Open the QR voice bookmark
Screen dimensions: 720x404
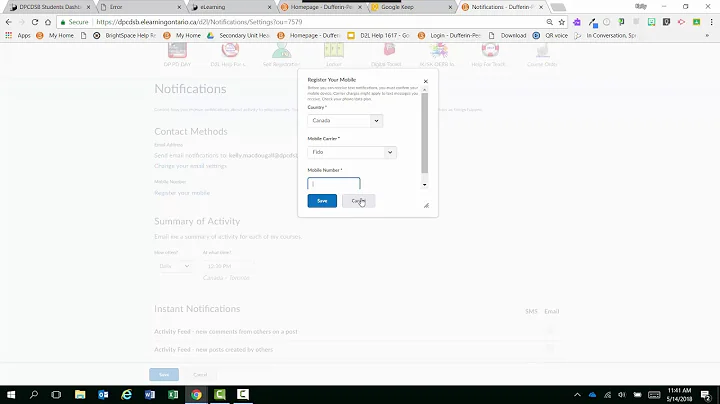(550, 35)
